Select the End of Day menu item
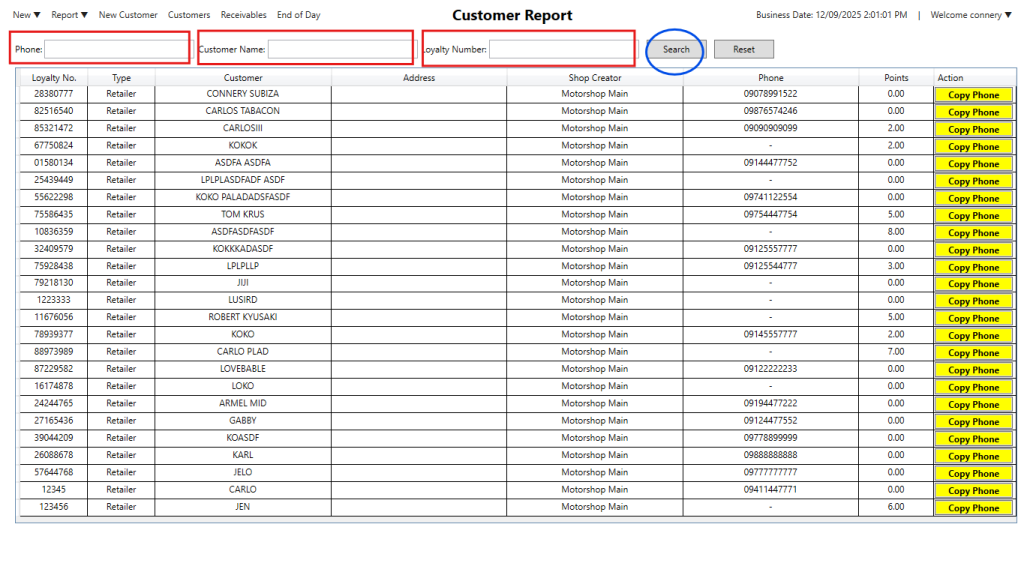 [x=299, y=15]
